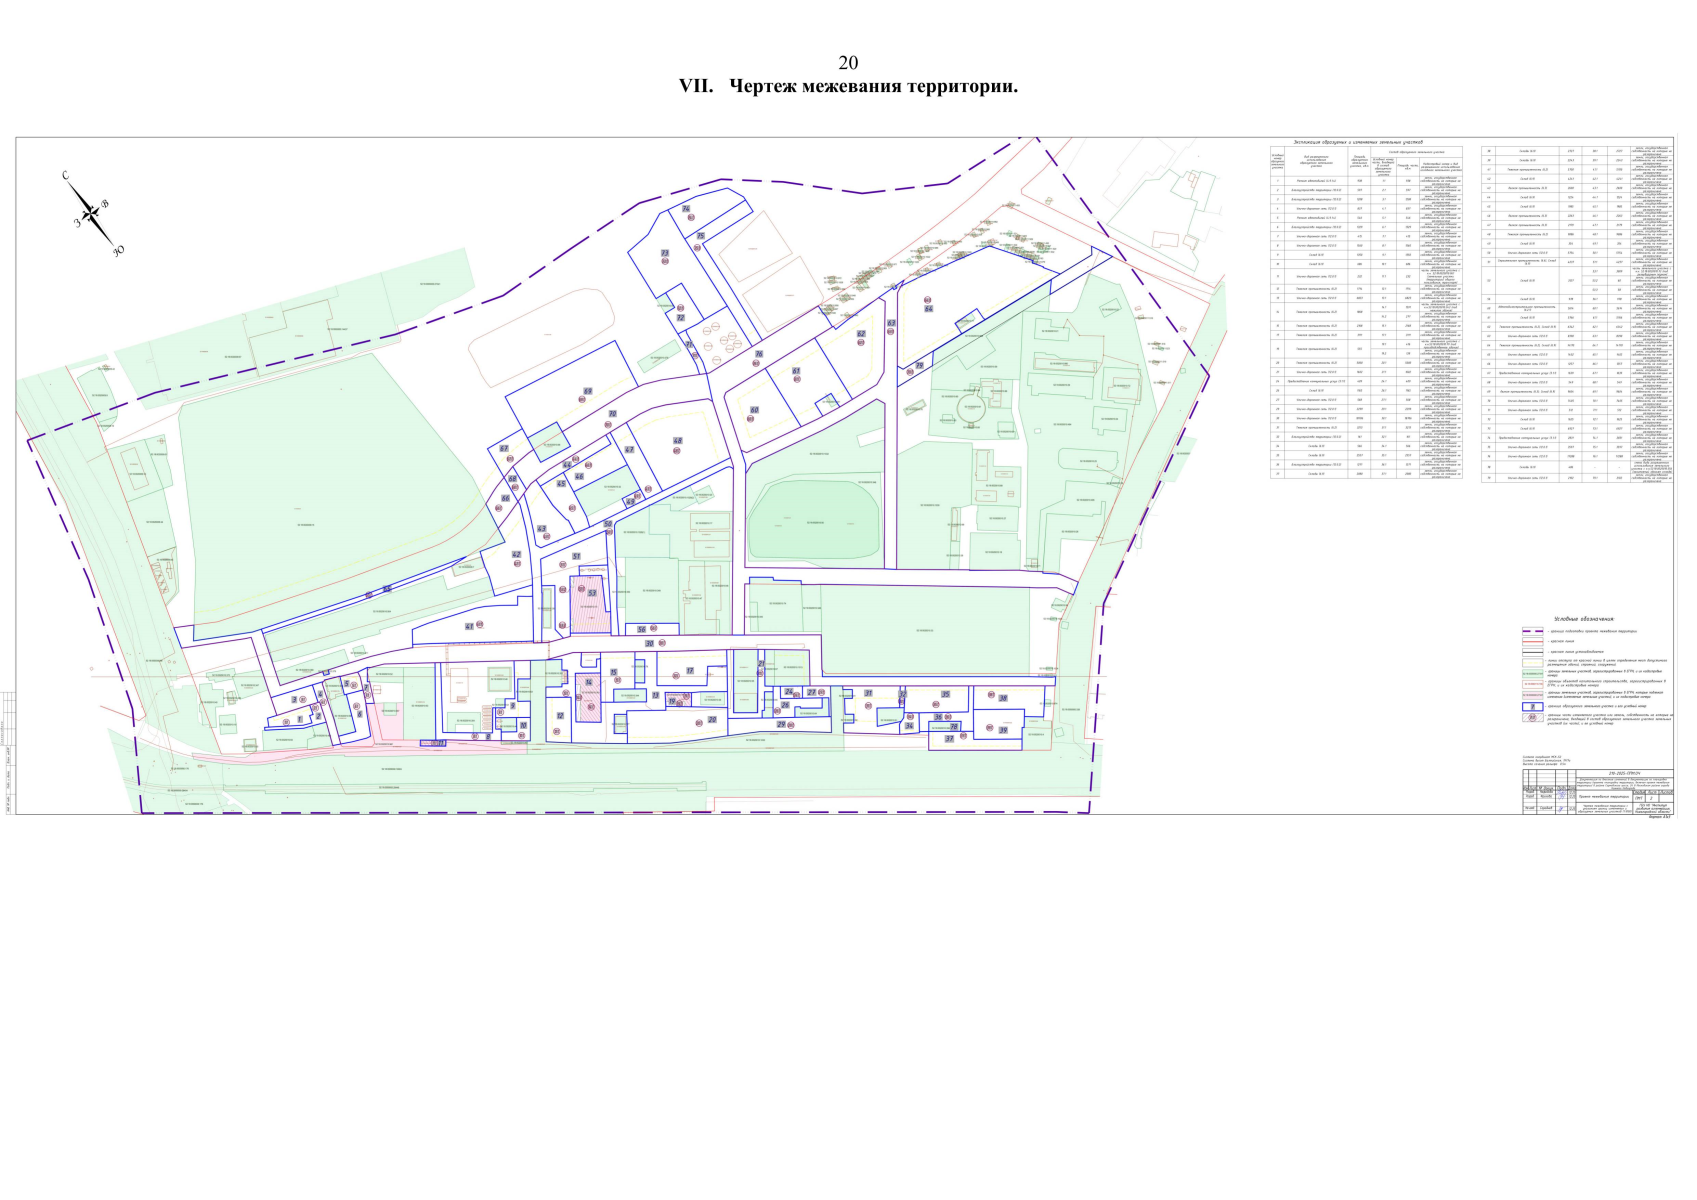The image size is (1697, 1200).
Task: Click parcel number 56 on the map
Action: click(642, 630)
